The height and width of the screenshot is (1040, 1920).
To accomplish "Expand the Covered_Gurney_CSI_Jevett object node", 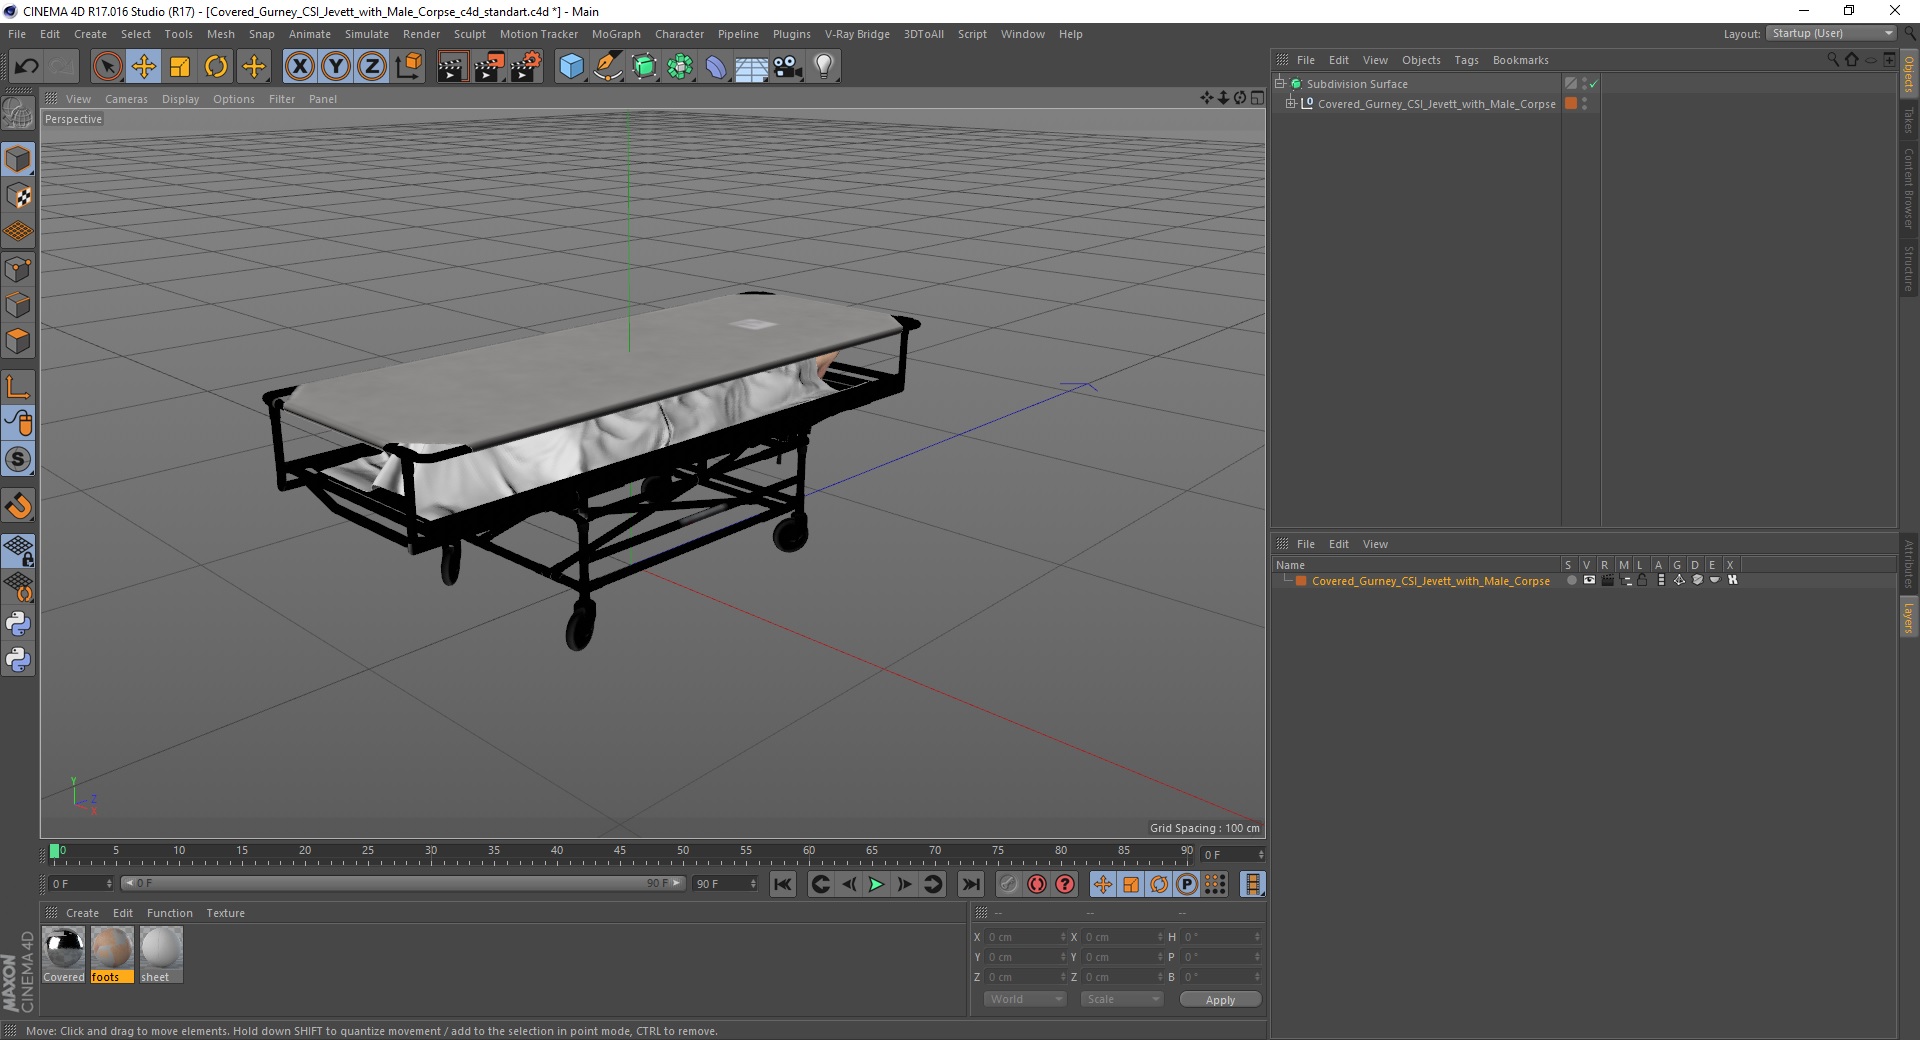I will coord(1291,103).
